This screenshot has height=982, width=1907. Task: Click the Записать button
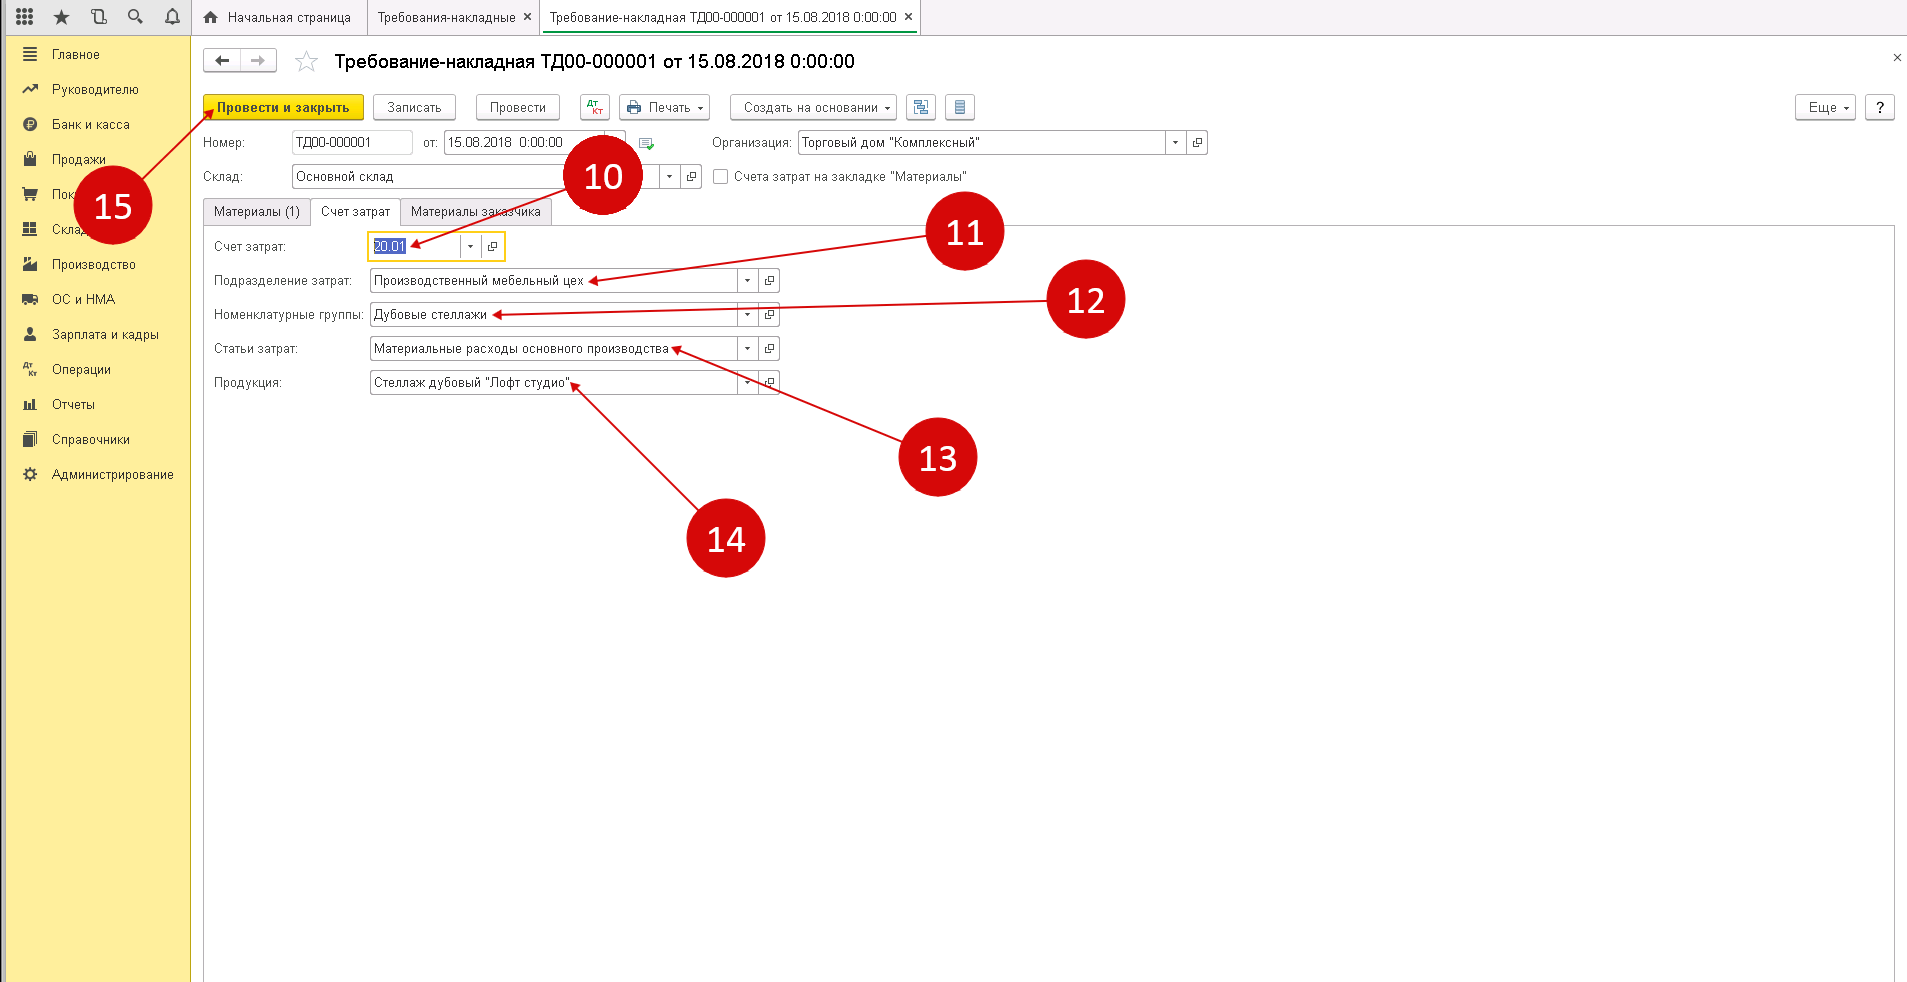tap(414, 107)
